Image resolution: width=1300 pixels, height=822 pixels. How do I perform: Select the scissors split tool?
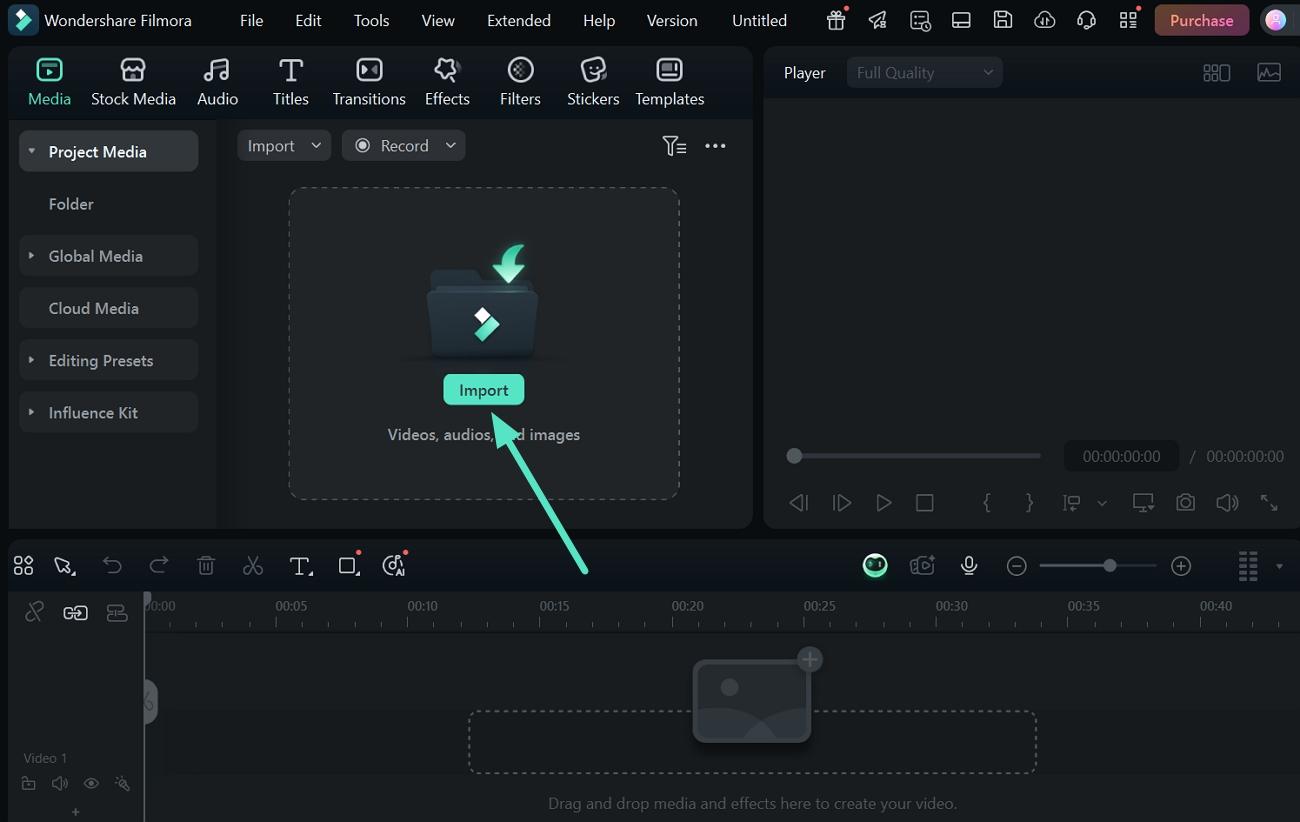click(x=253, y=566)
